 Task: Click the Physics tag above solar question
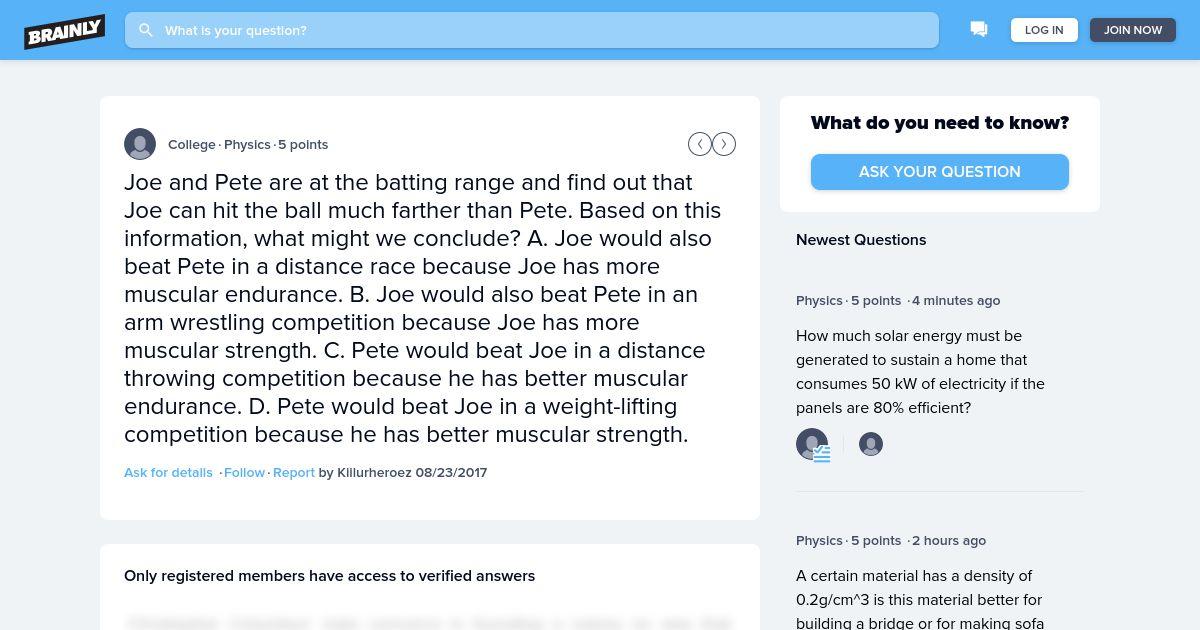pos(819,300)
